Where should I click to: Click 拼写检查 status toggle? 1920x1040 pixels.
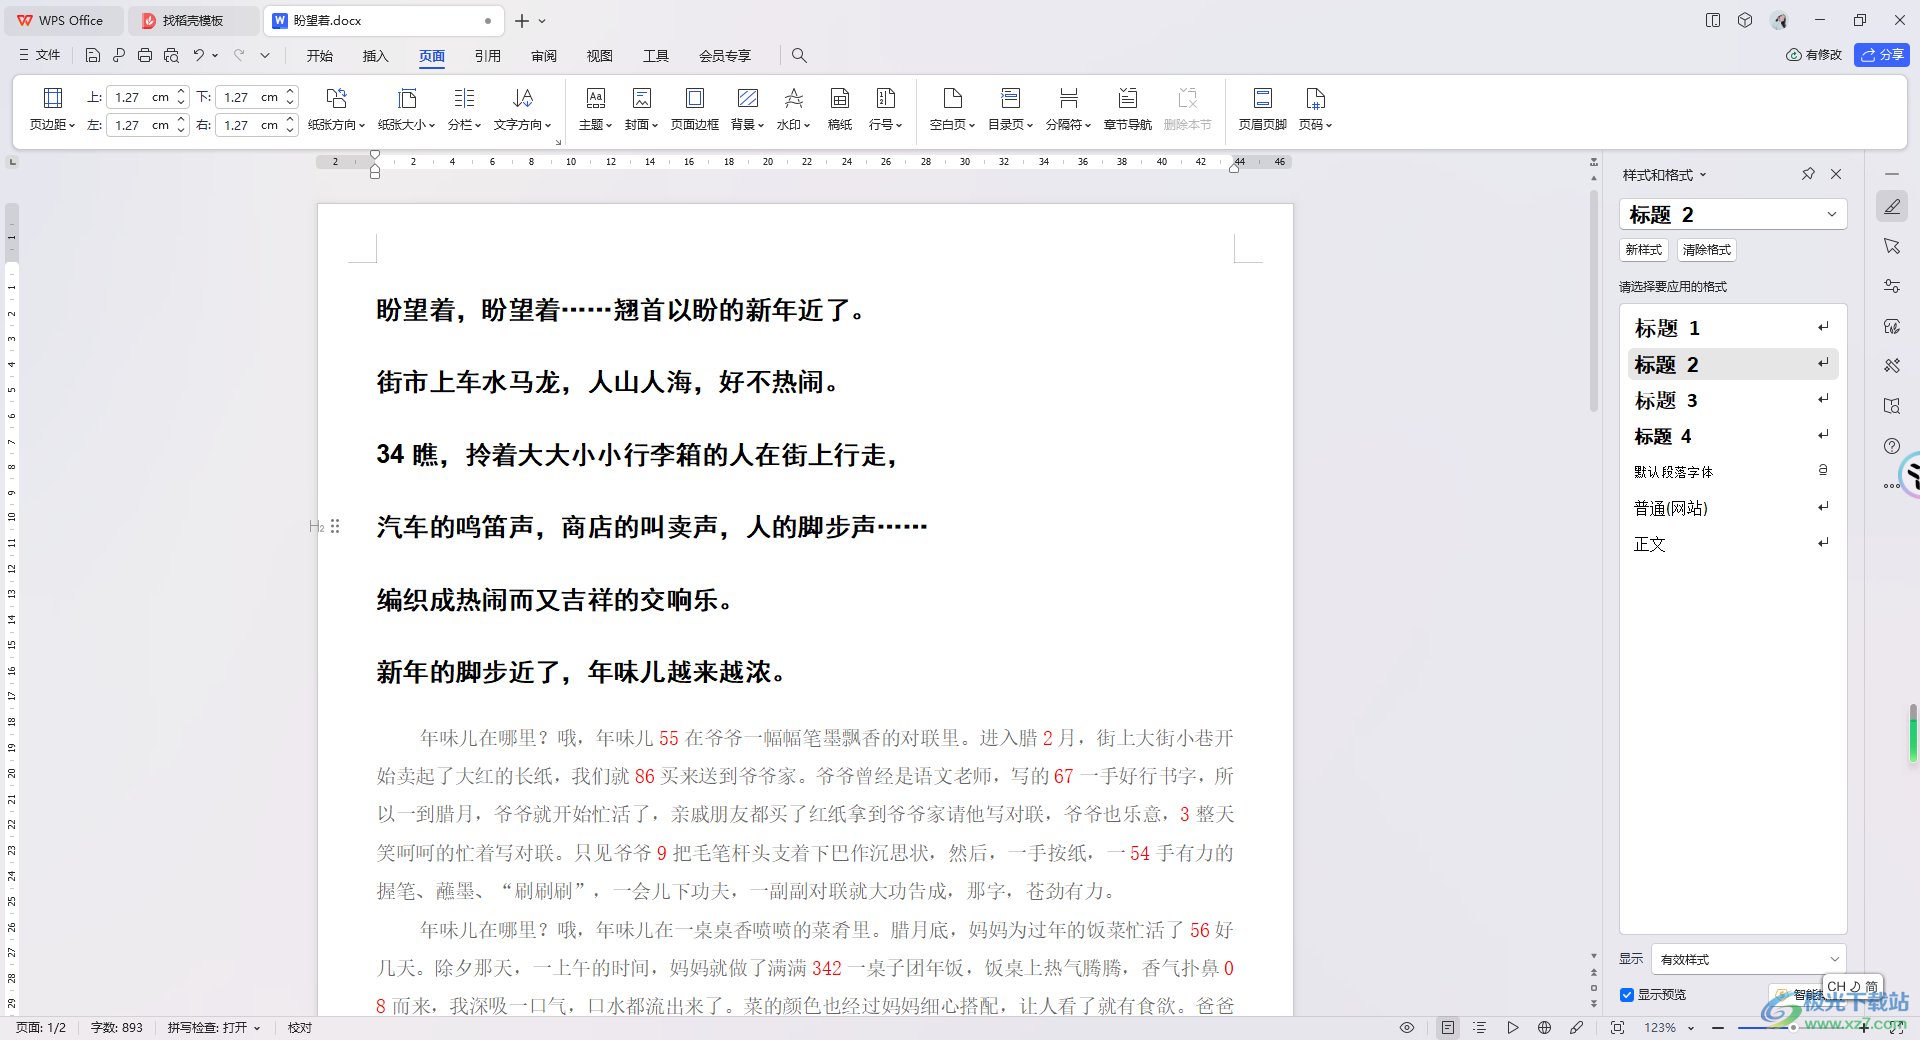pyautogui.click(x=213, y=1028)
